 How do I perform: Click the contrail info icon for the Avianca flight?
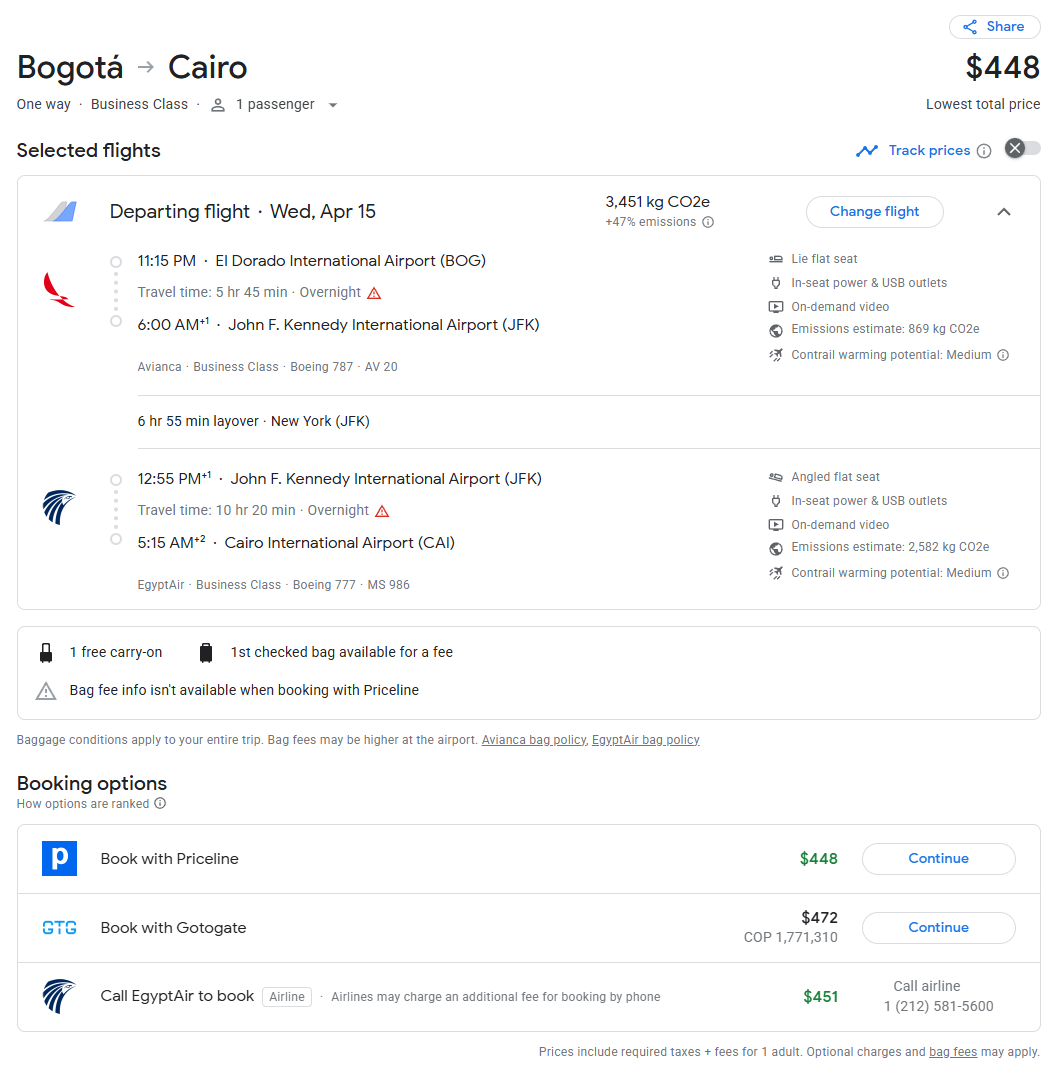pyautogui.click(x=1003, y=355)
